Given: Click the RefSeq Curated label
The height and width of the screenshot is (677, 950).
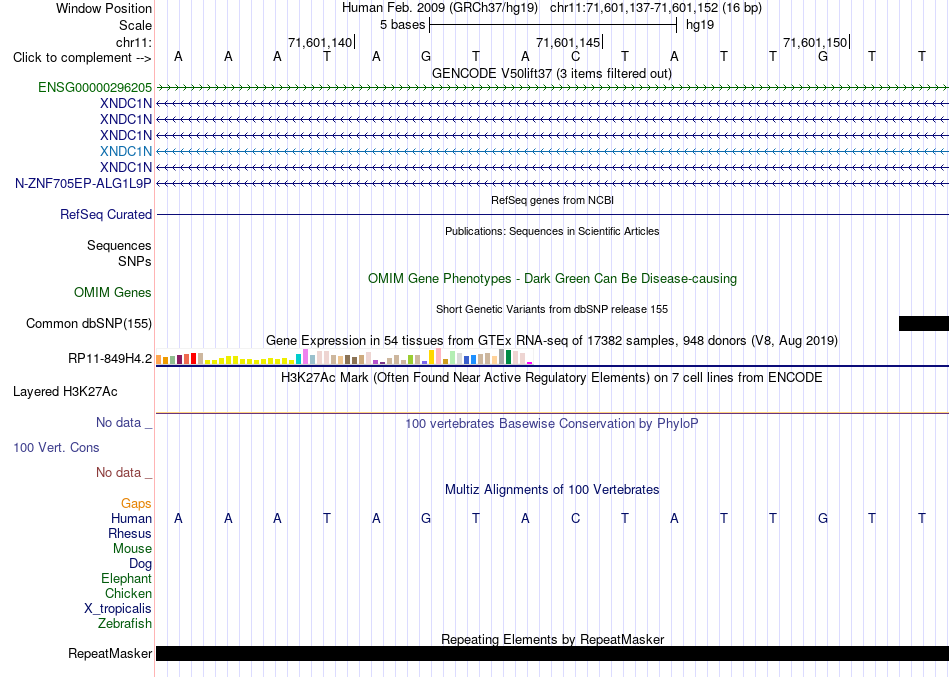Looking at the screenshot, I should coord(106,215).
